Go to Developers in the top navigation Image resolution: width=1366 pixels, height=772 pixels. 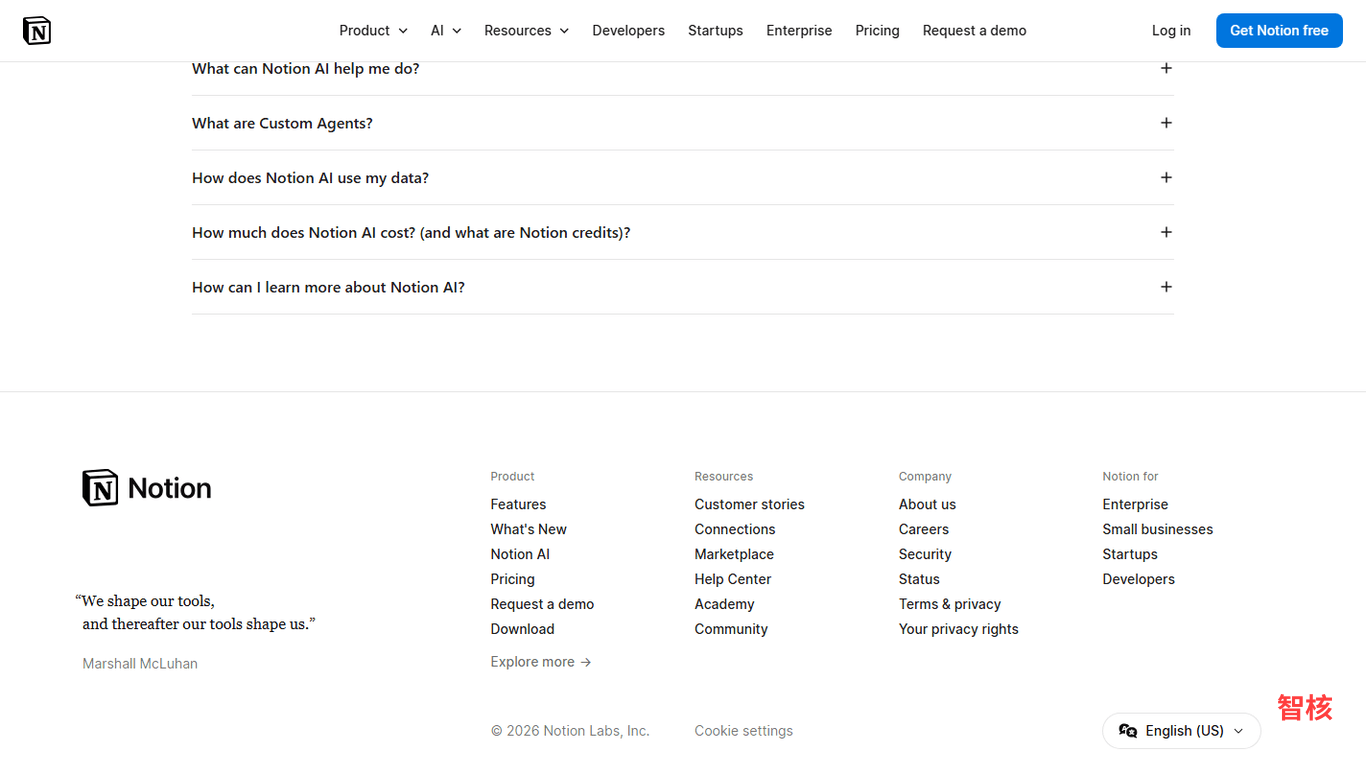coord(628,31)
